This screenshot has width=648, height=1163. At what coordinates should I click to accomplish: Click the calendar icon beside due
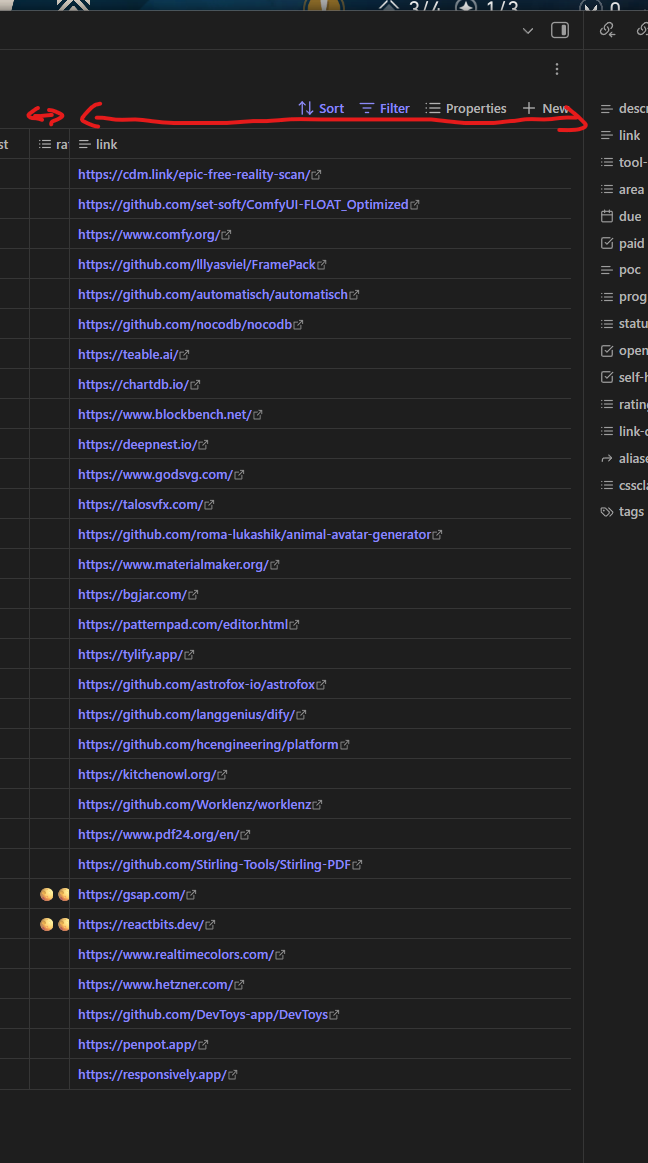[x=606, y=216]
